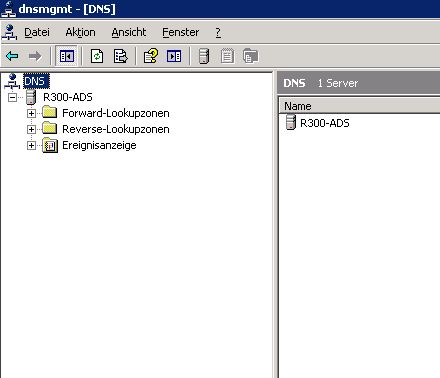Viewport: 440px width, 378px height.
Task: Toggle the console tree pane button
Action: click(67, 56)
